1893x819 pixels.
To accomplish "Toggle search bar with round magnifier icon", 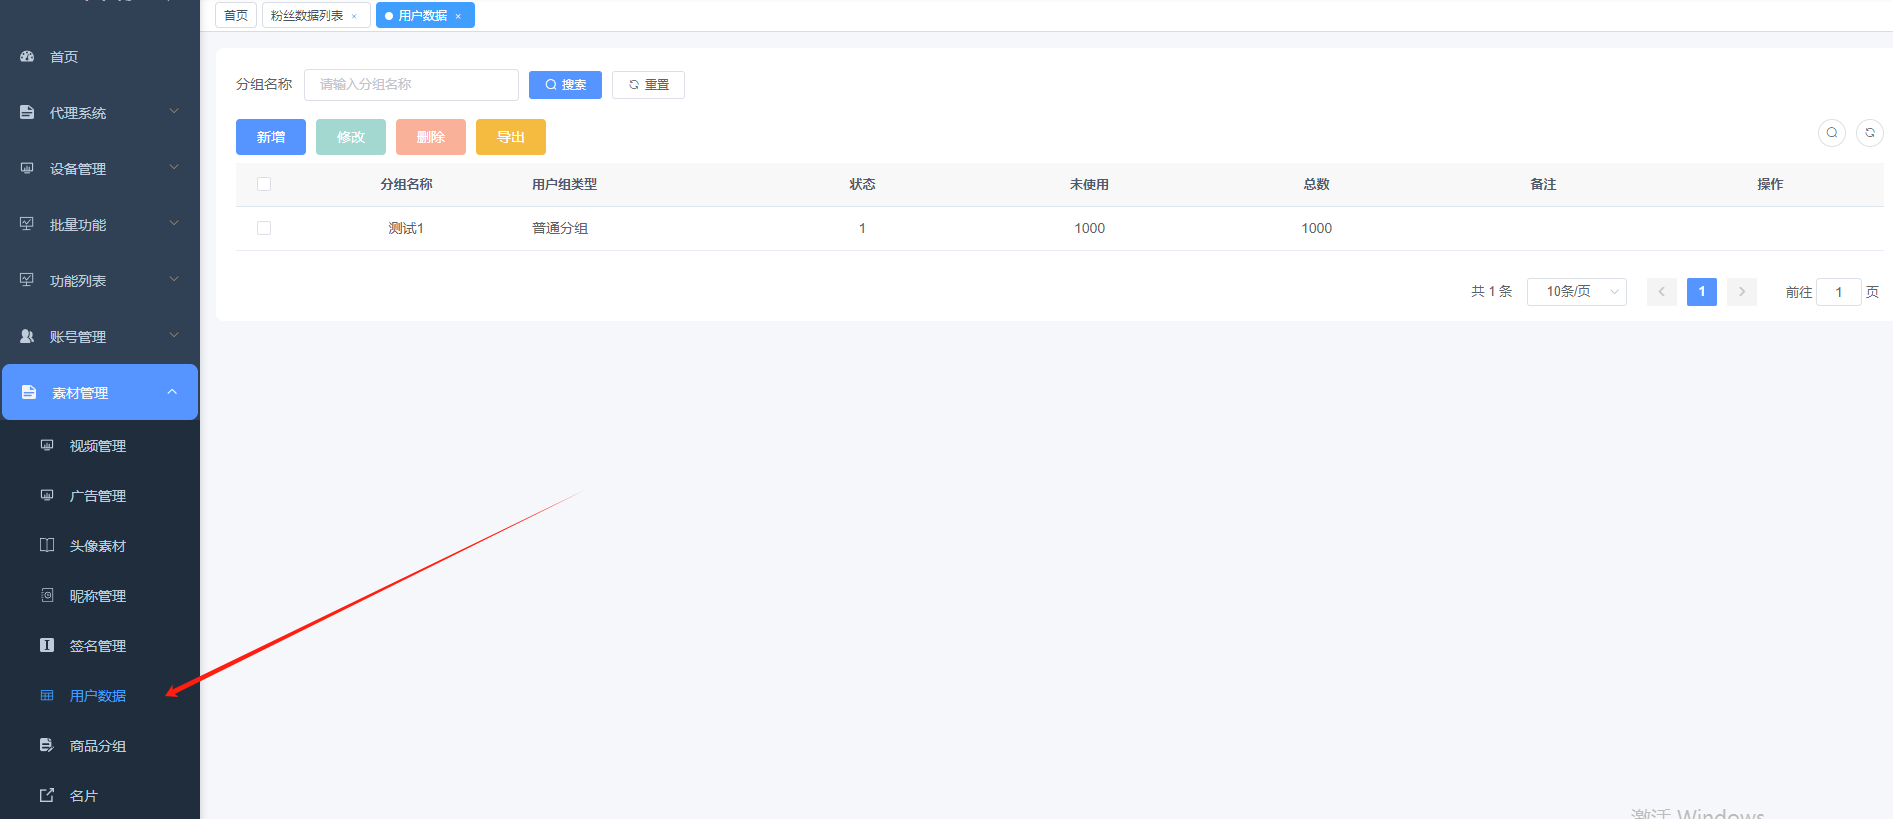I will (1832, 132).
